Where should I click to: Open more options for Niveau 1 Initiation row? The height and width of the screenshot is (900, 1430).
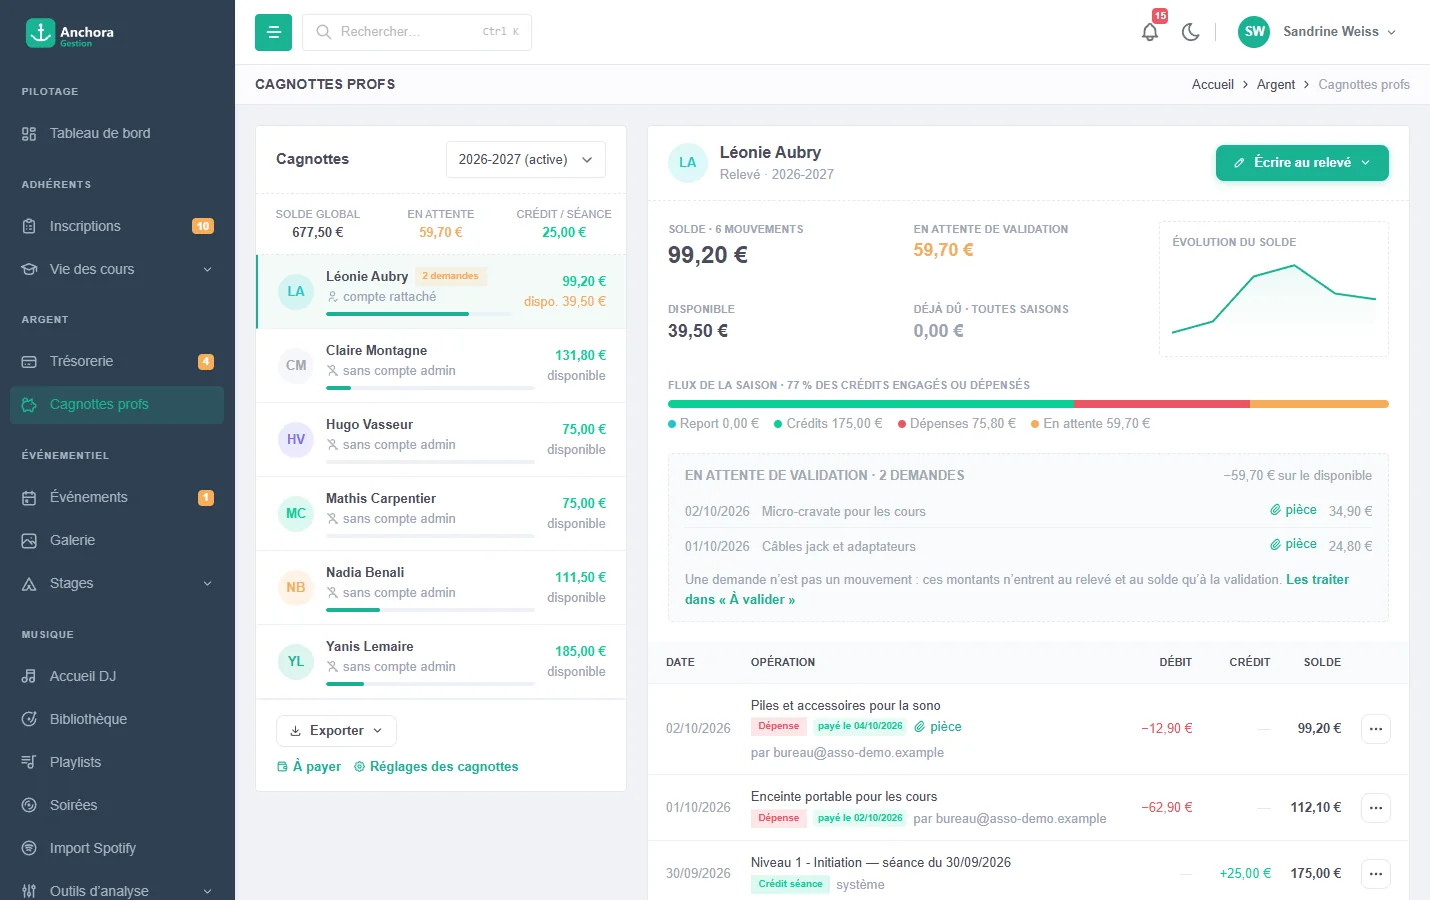click(x=1376, y=874)
